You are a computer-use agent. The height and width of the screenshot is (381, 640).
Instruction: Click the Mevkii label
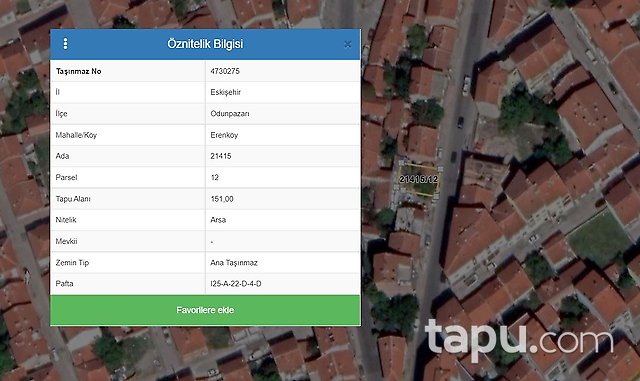67,241
